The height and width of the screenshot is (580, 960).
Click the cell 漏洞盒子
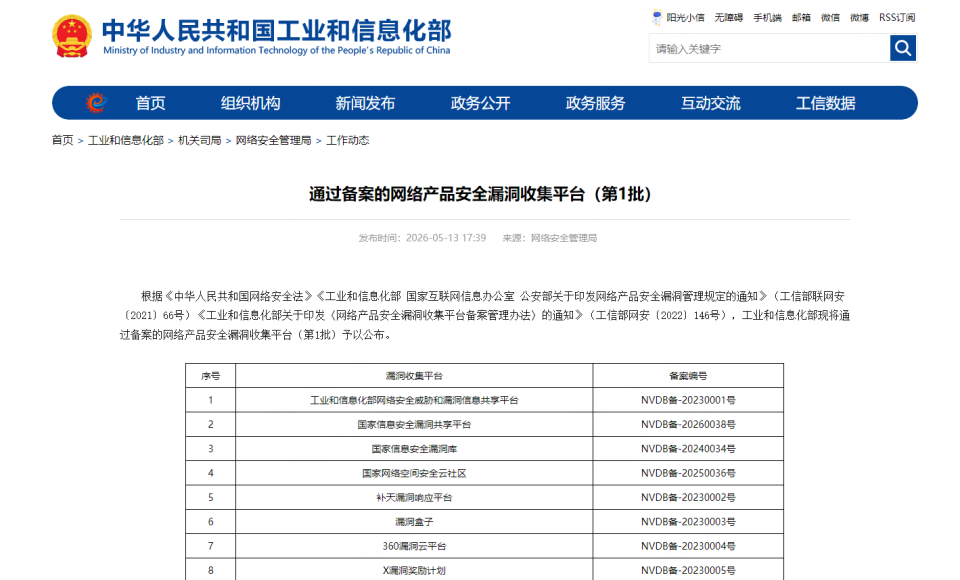[414, 522]
